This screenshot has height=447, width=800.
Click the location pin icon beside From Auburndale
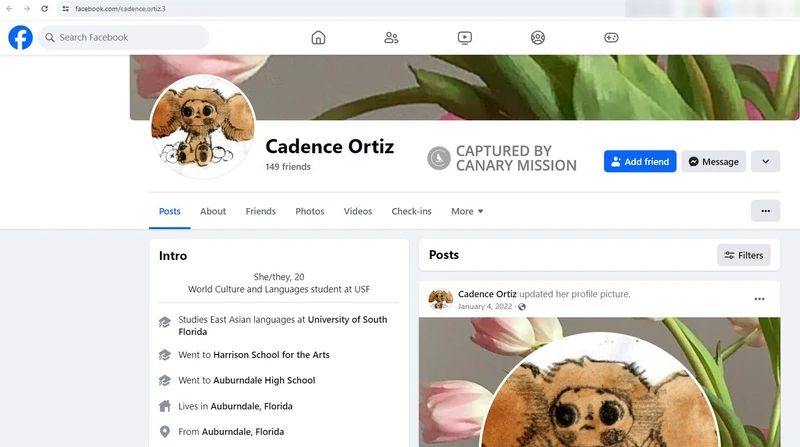(164, 432)
